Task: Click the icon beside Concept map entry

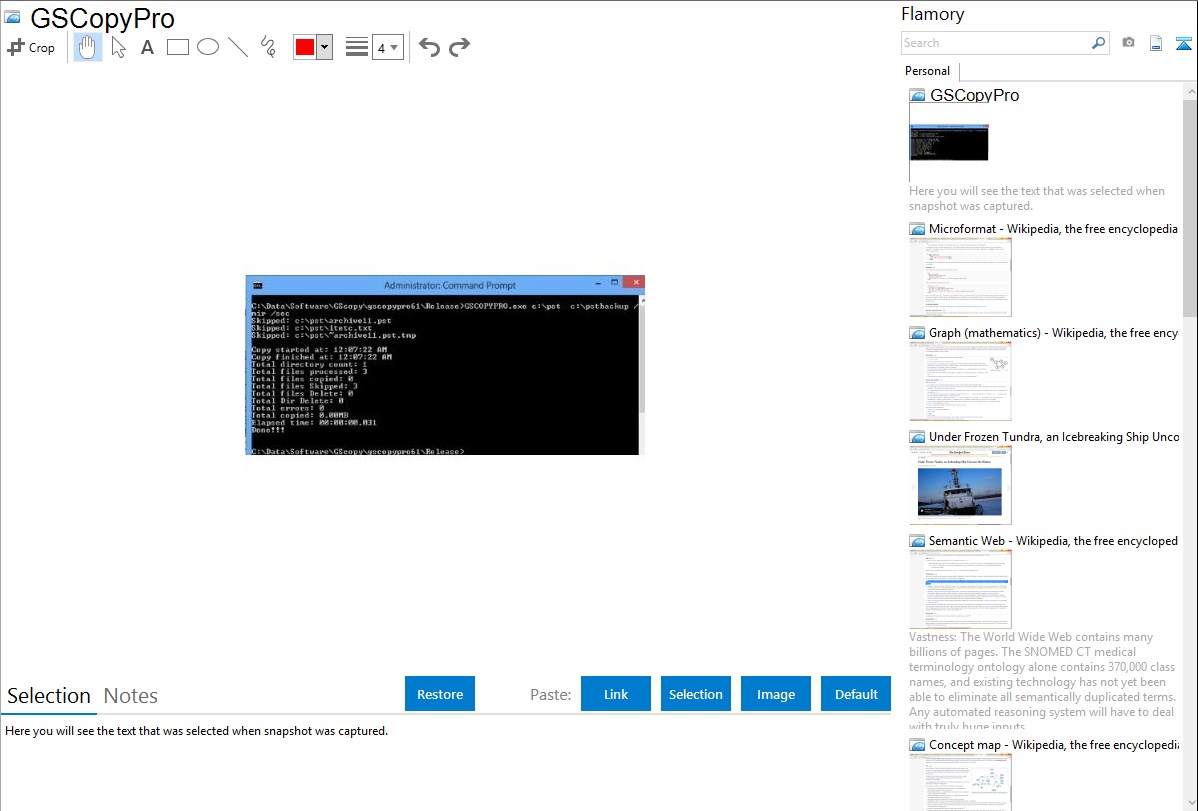Action: click(918, 745)
